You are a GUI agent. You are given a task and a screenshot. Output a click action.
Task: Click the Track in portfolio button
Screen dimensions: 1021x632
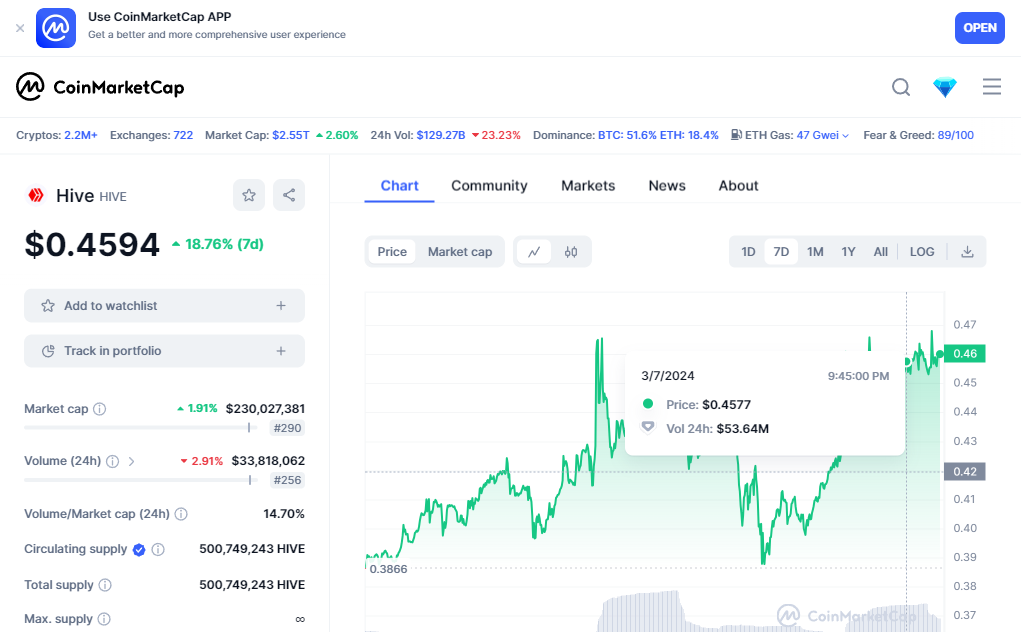164,351
